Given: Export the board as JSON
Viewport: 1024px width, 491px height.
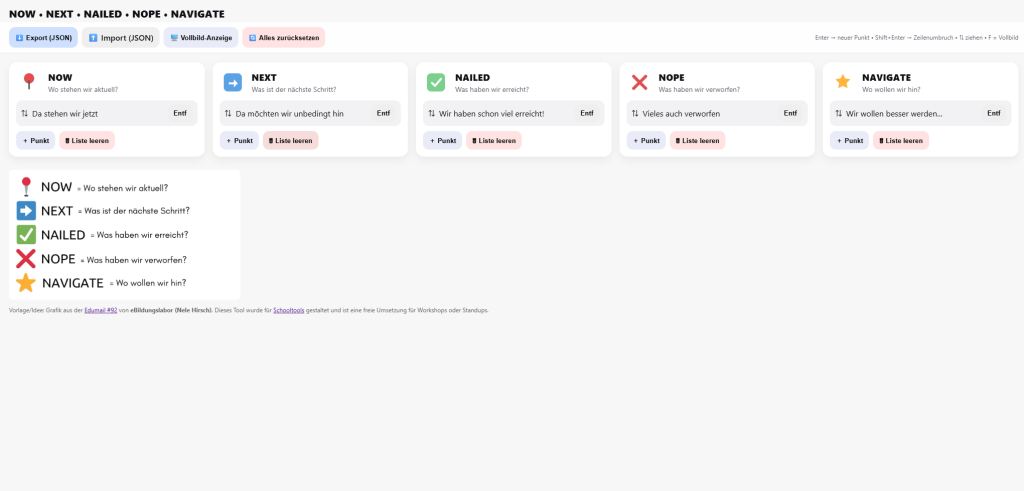Looking at the screenshot, I should click(x=44, y=37).
